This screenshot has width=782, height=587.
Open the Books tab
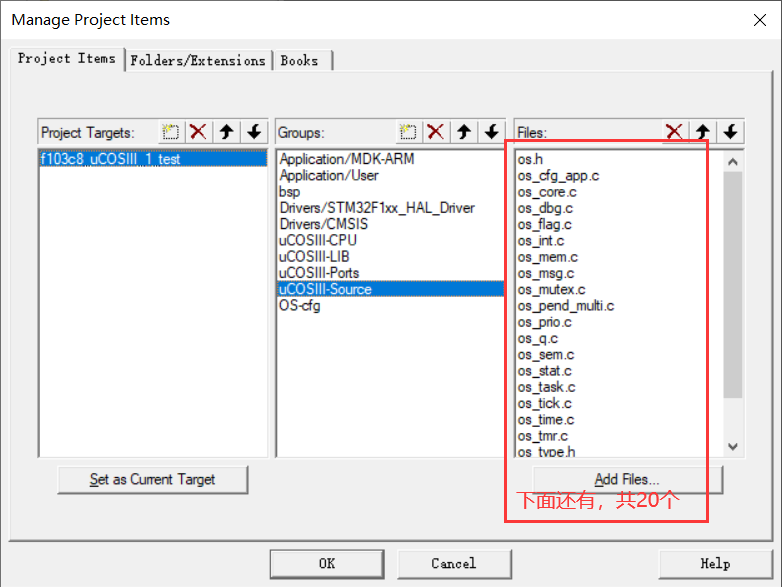[301, 61]
